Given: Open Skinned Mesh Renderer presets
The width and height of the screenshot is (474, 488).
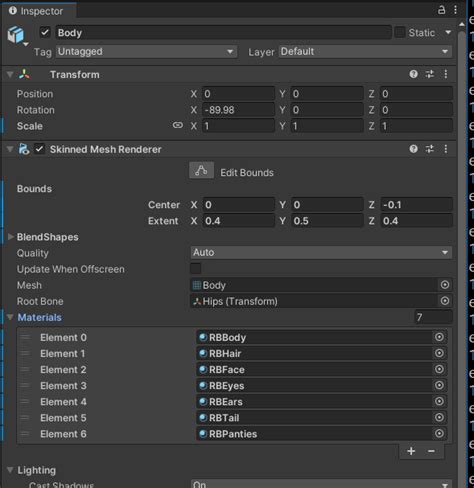Looking at the screenshot, I should [x=430, y=149].
